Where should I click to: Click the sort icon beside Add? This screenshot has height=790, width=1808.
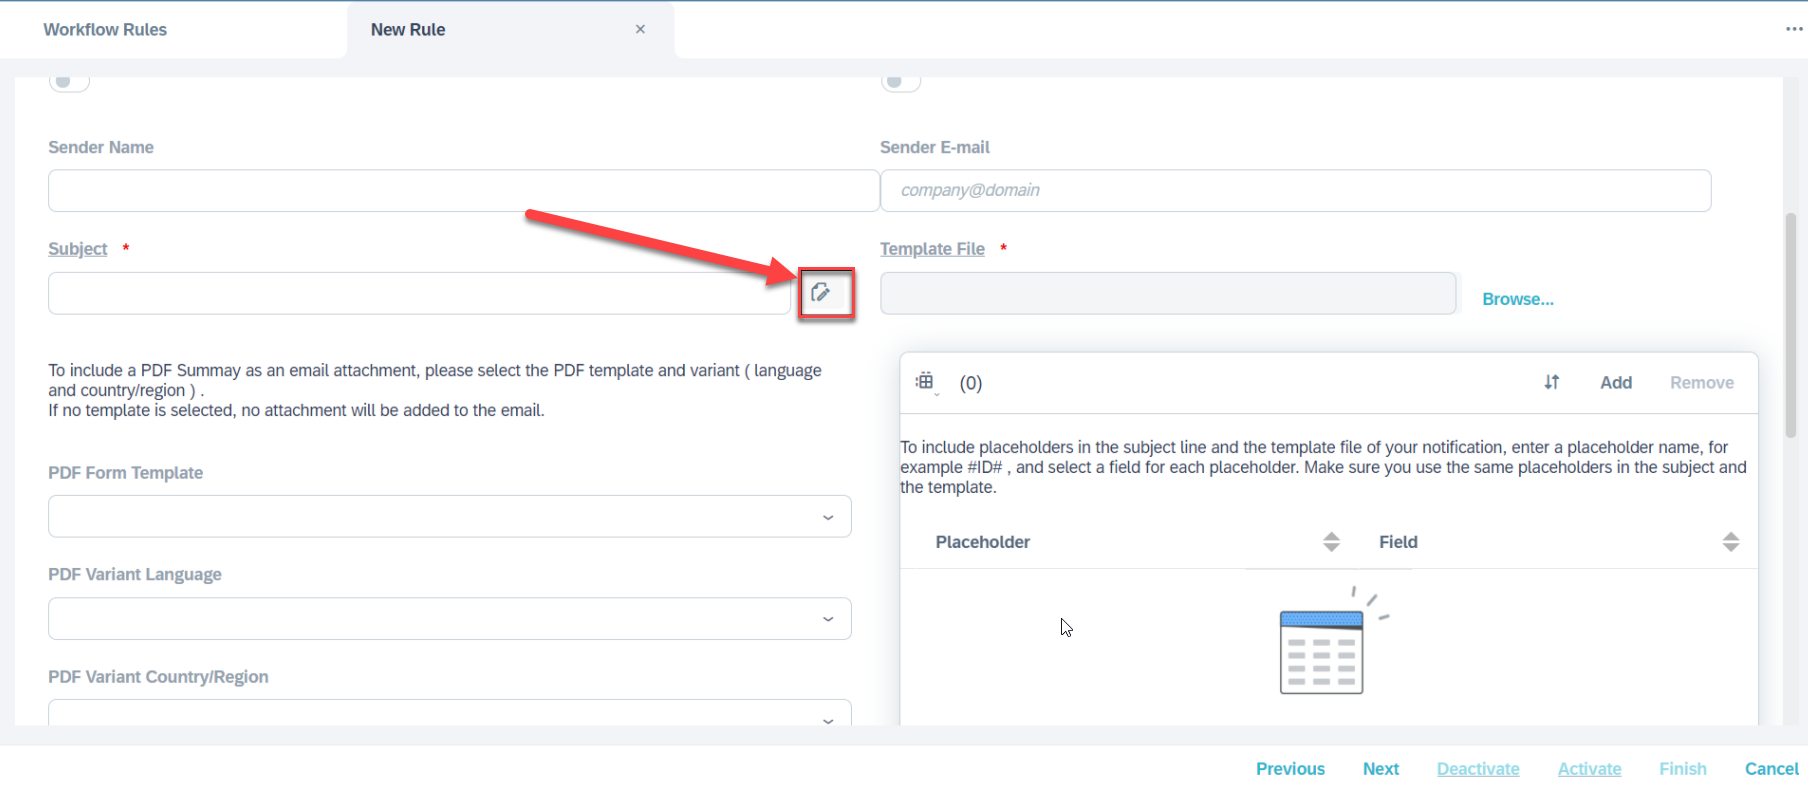pos(1551,382)
